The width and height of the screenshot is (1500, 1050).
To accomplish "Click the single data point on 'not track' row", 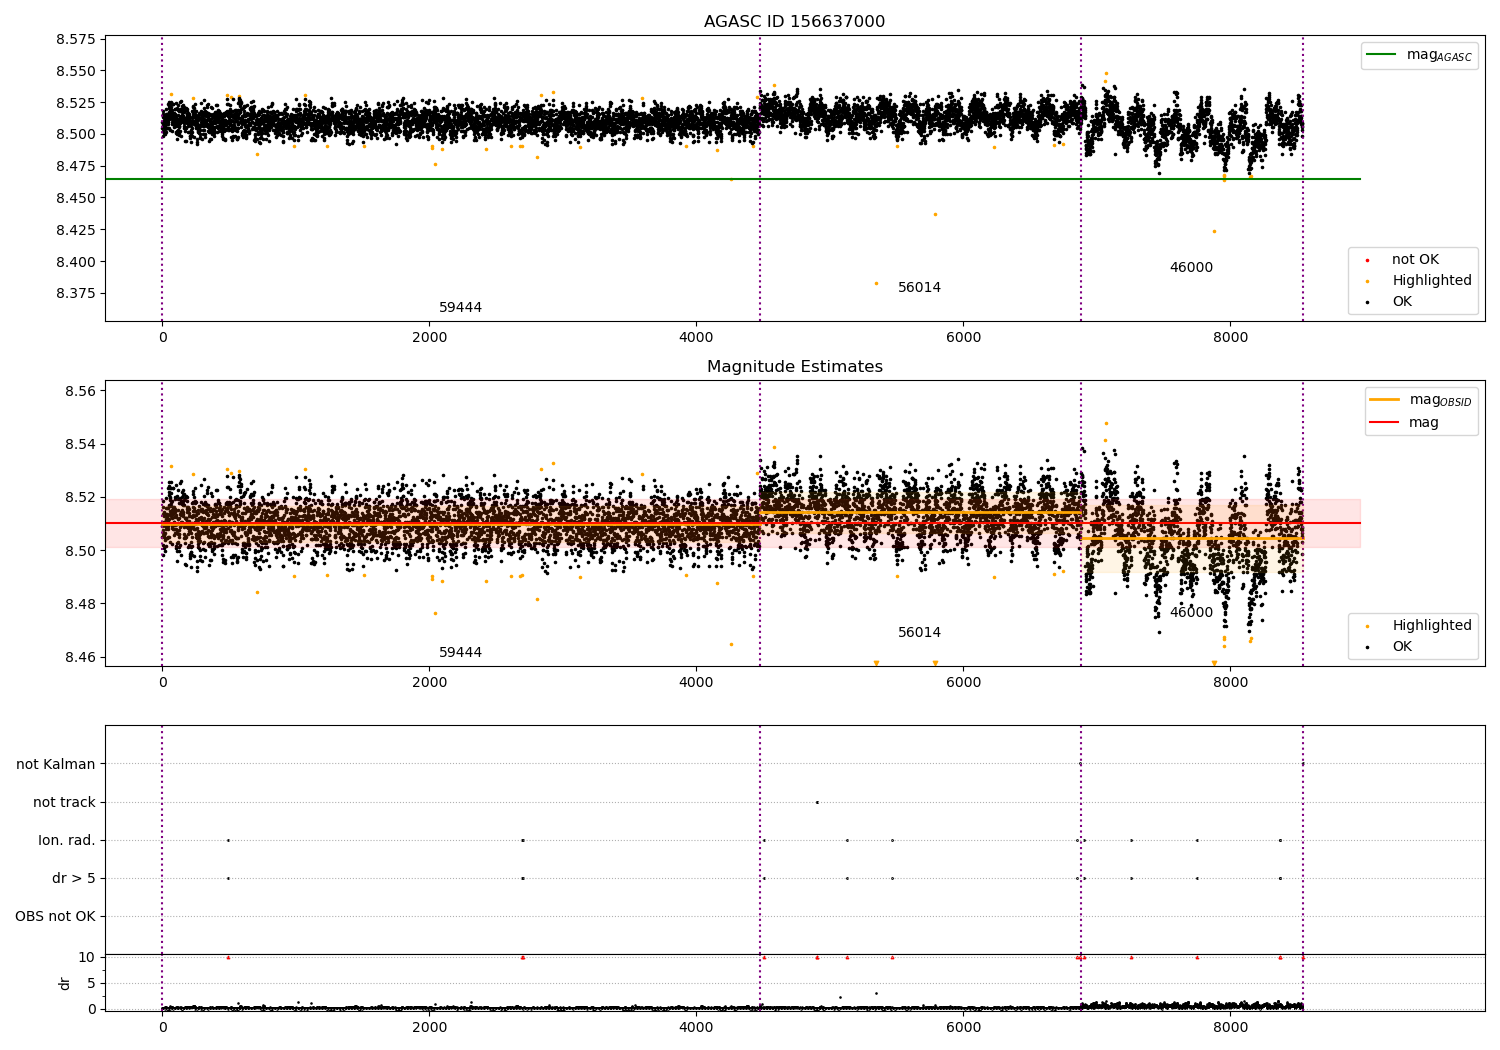I will 817,802.
